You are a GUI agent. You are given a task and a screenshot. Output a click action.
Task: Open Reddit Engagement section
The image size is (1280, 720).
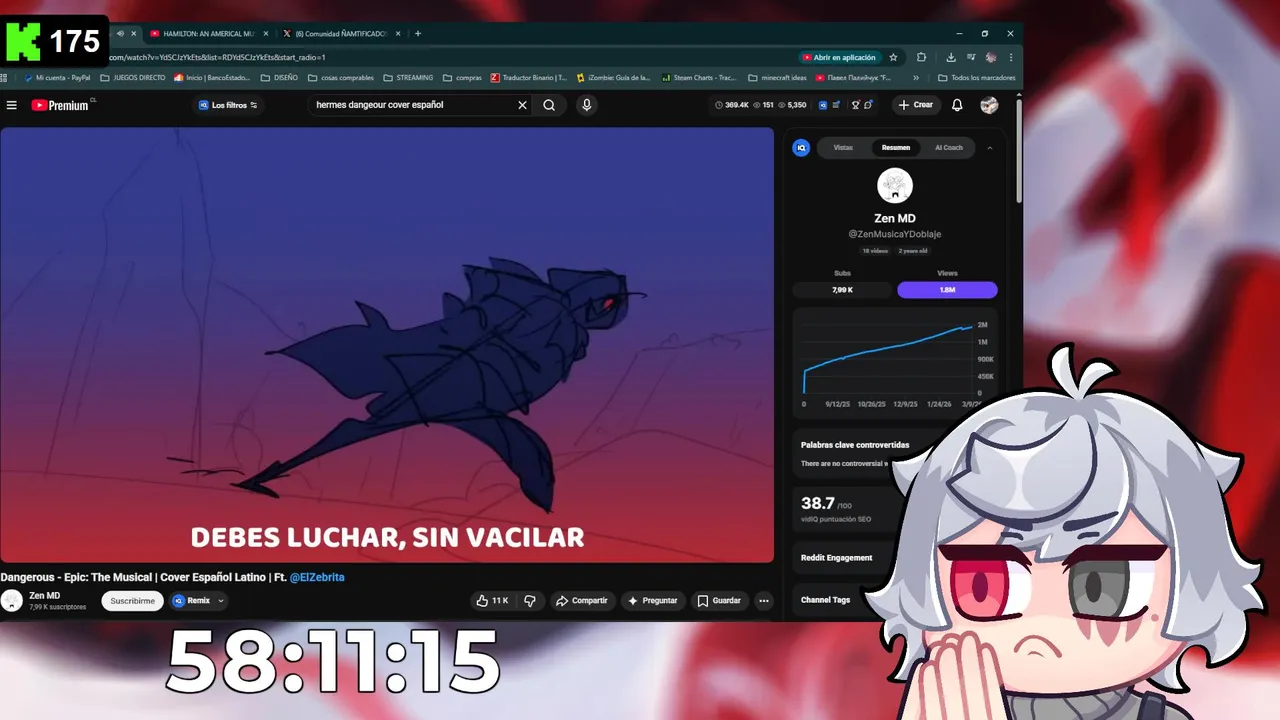pos(837,558)
